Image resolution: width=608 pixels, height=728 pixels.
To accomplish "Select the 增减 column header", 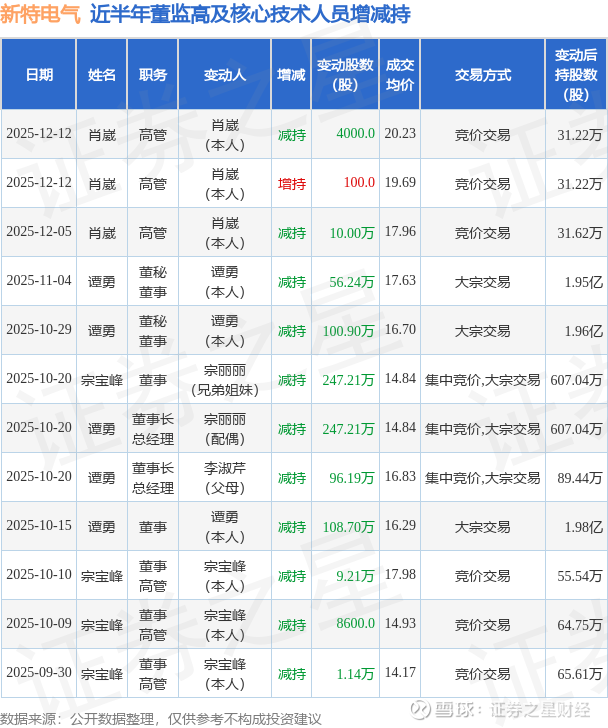I will click(x=291, y=74).
